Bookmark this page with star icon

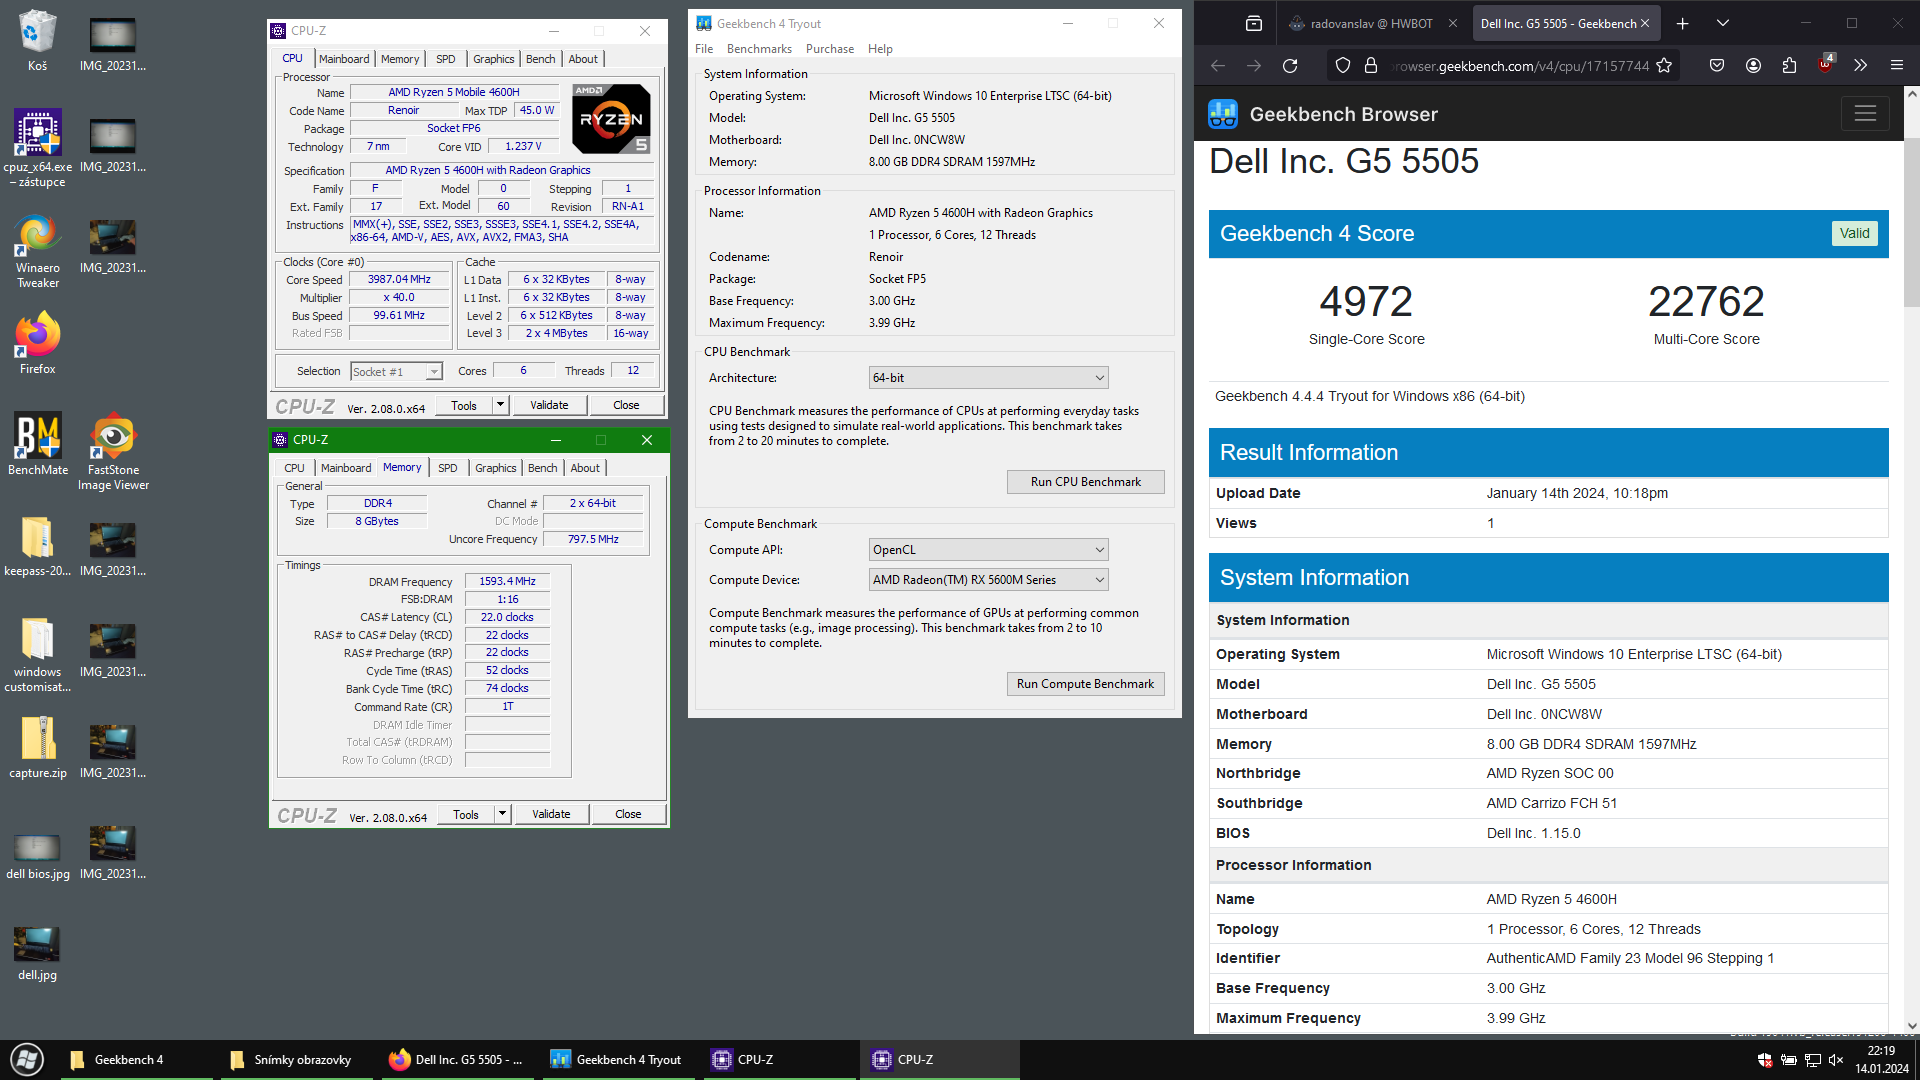(1664, 65)
